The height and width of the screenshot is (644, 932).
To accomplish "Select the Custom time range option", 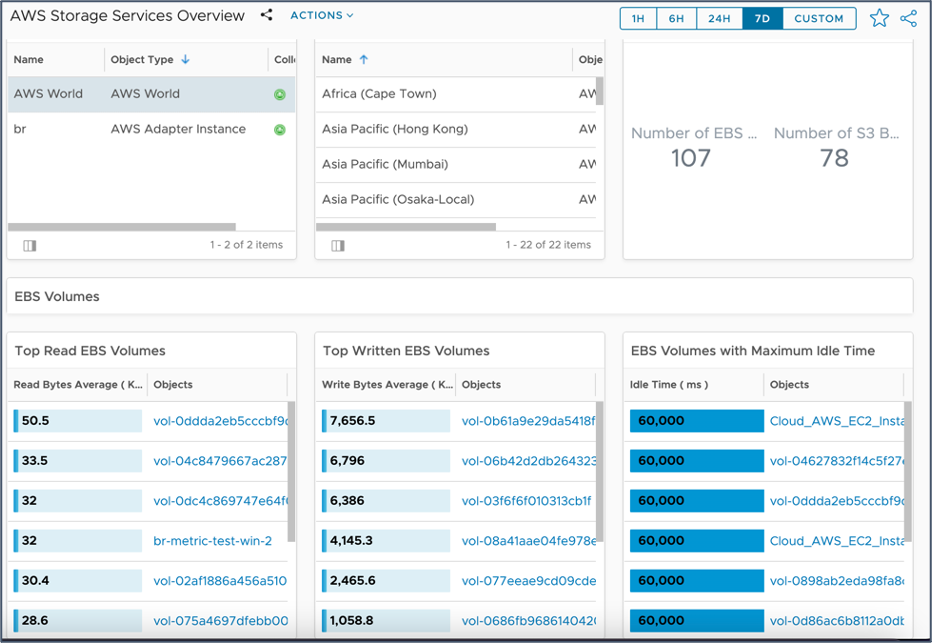I will (819, 19).
